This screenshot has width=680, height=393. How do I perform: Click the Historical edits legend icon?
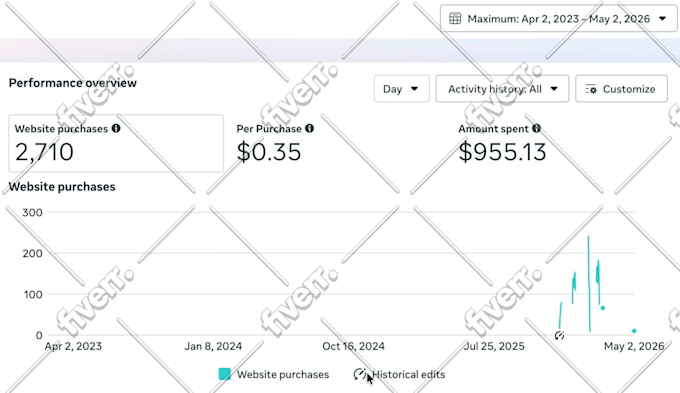click(360, 374)
